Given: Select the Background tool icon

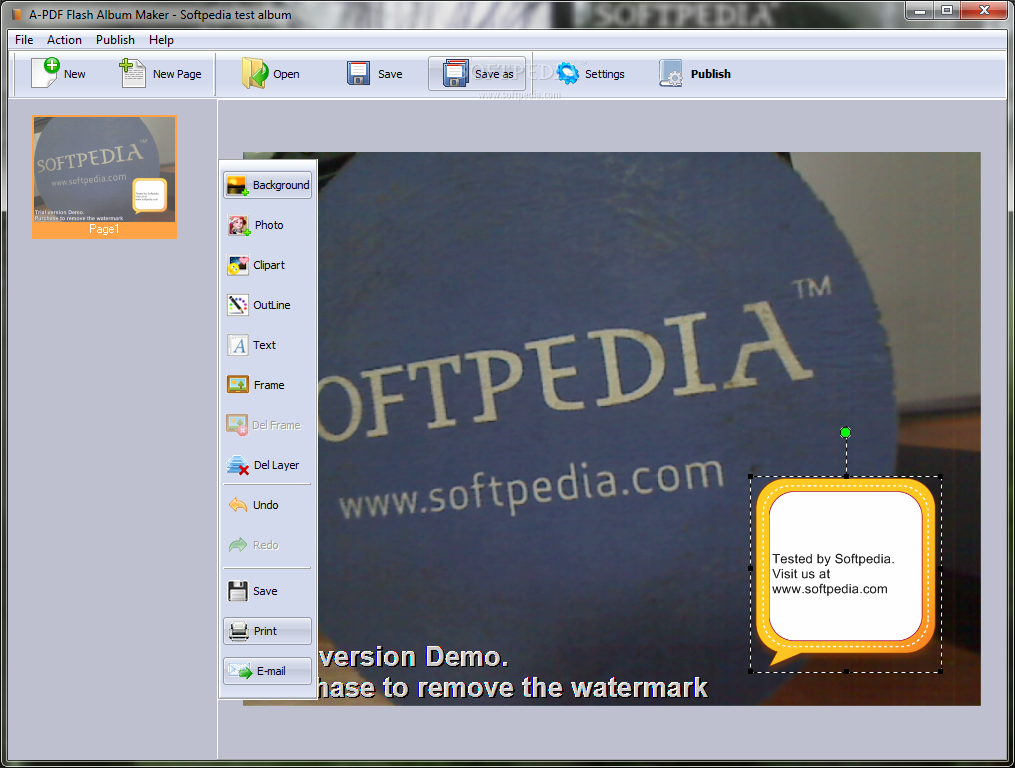Looking at the screenshot, I should pos(237,185).
